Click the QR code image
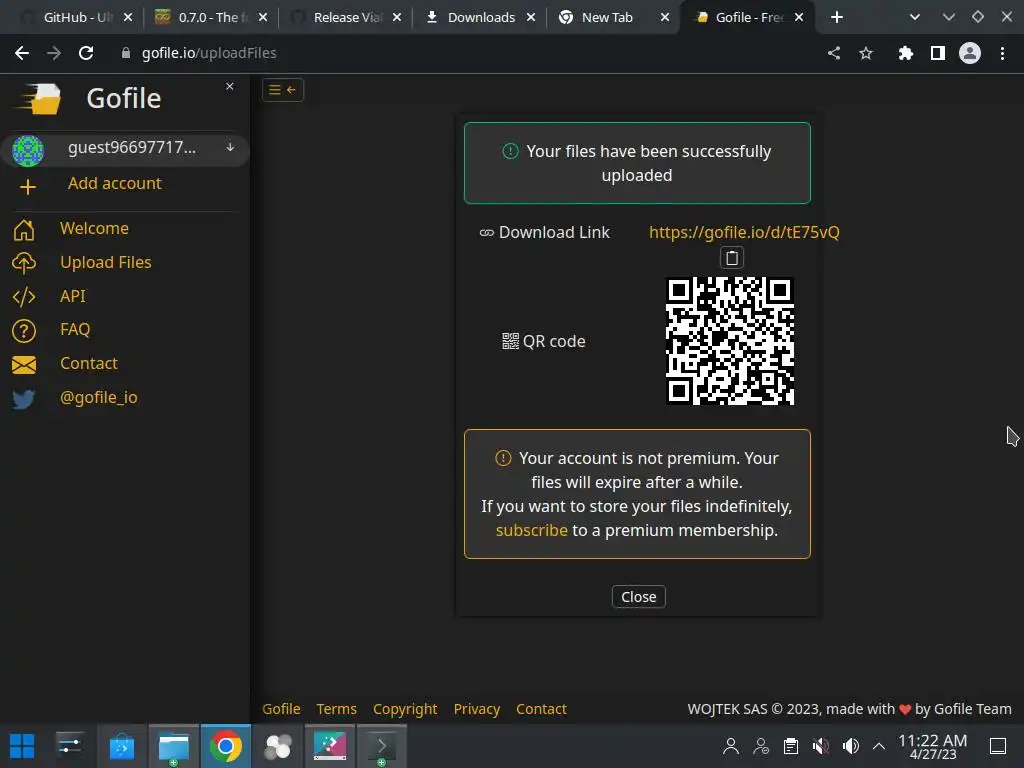This screenshot has width=1024, height=768. tap(730, 341)
